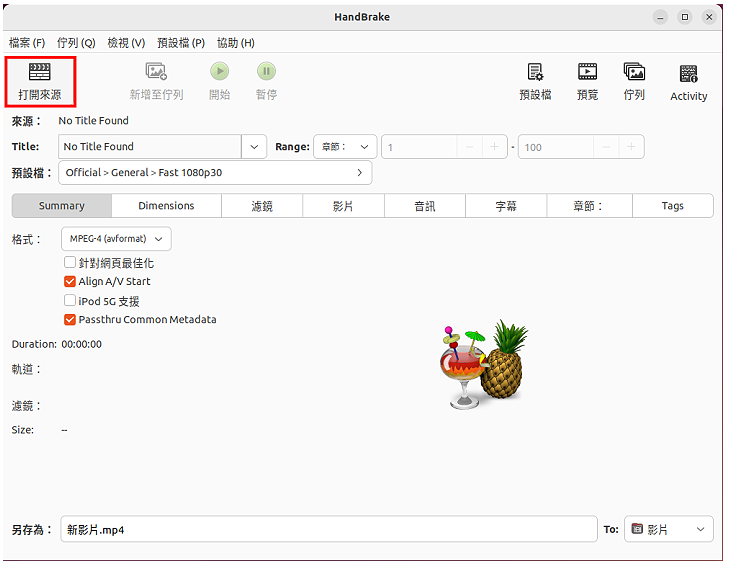Expand the Title dropdown arrow
This screenshot has width=739, height=571.
point(255,147)
